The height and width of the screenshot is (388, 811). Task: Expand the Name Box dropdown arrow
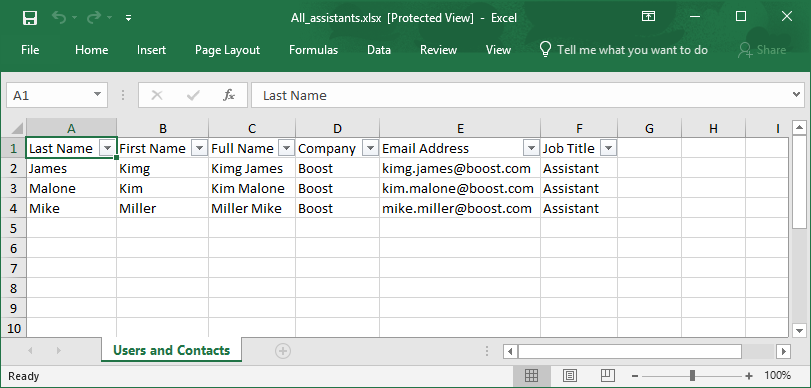[97, 95]
